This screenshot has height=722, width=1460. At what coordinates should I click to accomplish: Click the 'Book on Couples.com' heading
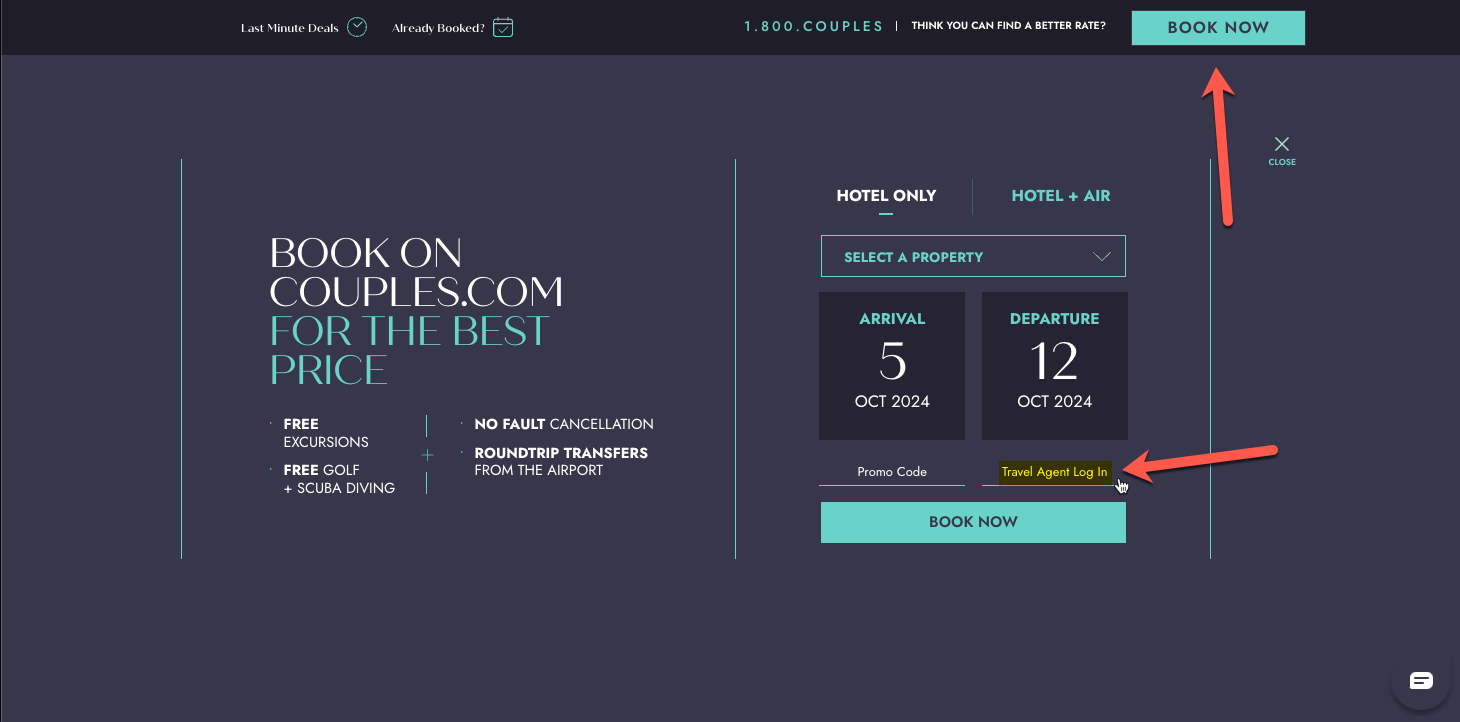(416, 272)
